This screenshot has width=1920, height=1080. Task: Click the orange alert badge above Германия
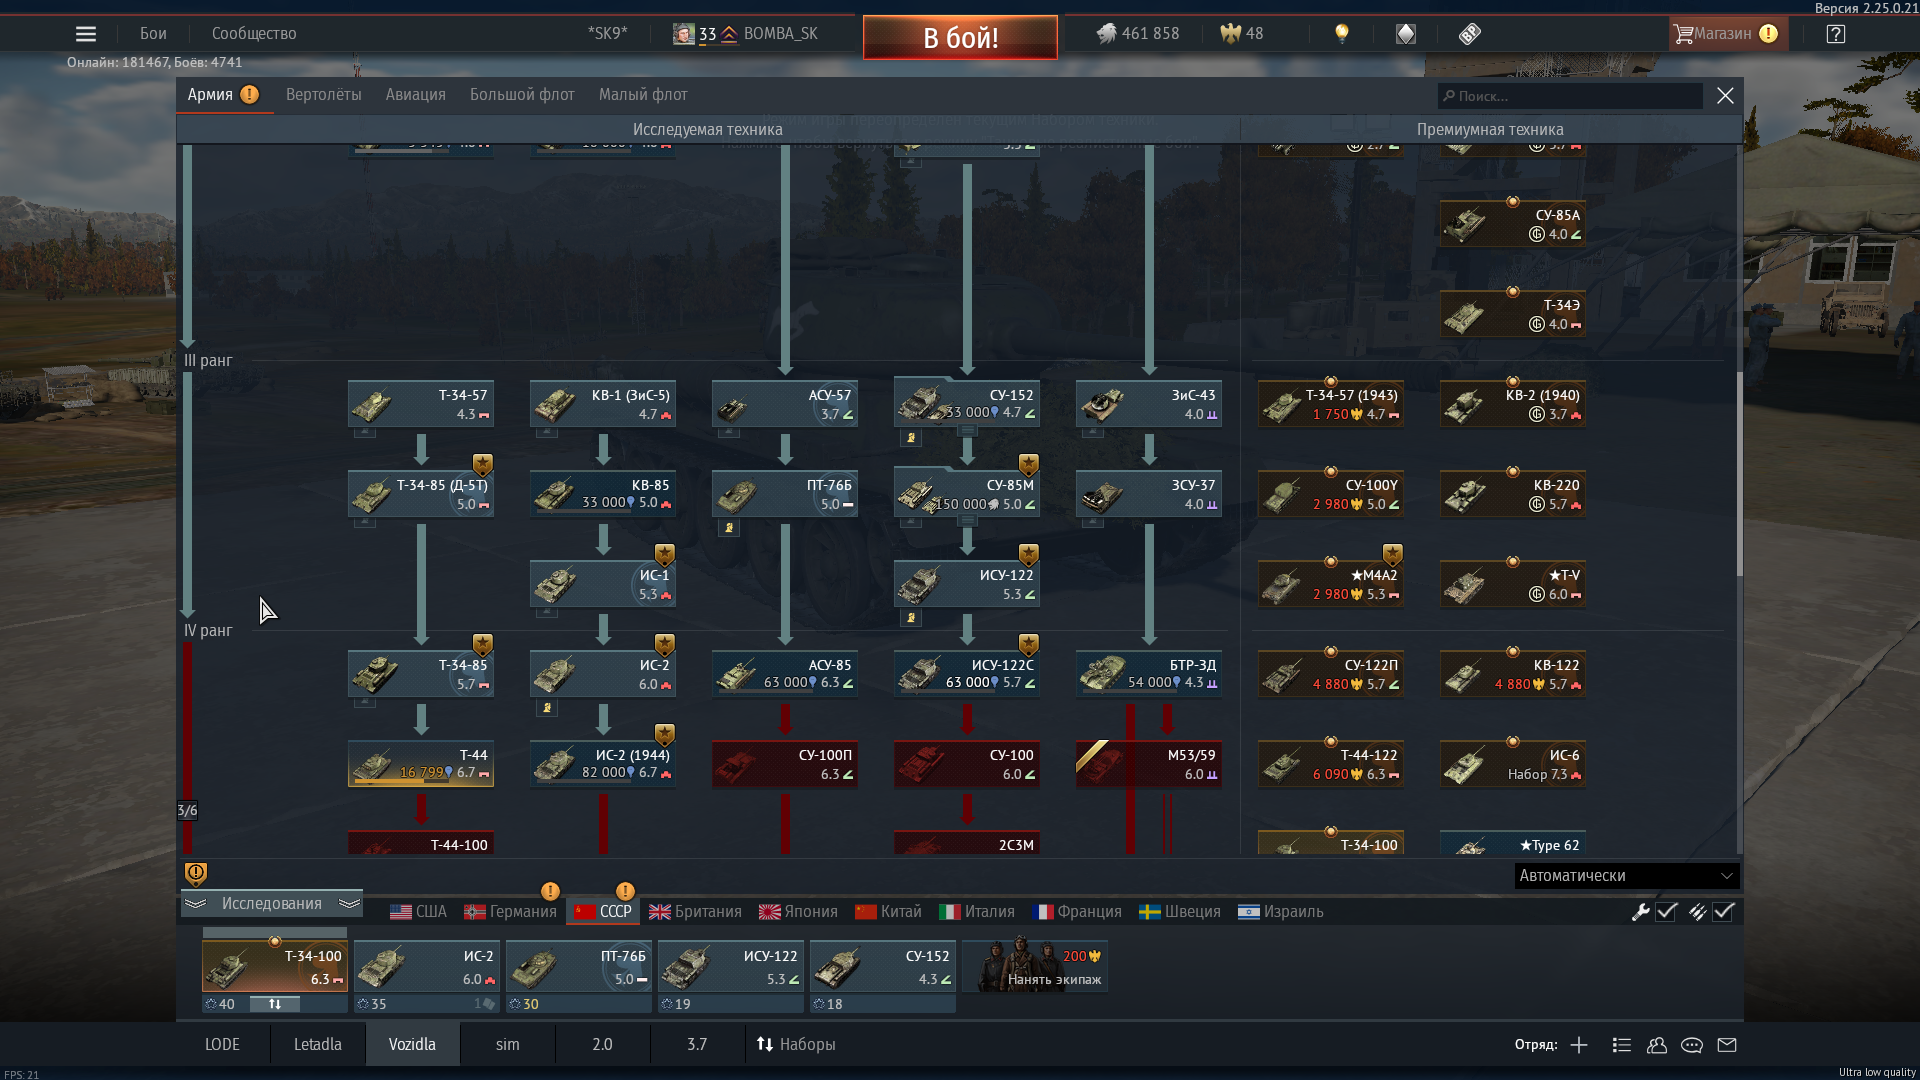click(x=550, y=891)
